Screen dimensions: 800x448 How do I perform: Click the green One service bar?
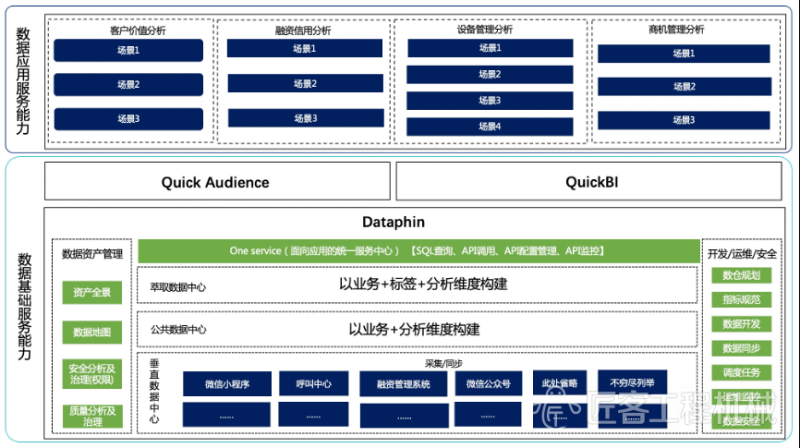(419, 251)
